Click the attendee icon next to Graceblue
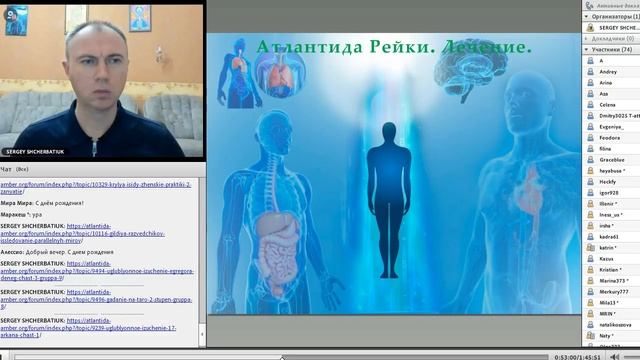 pyautogui.click(x=590, y=160)
